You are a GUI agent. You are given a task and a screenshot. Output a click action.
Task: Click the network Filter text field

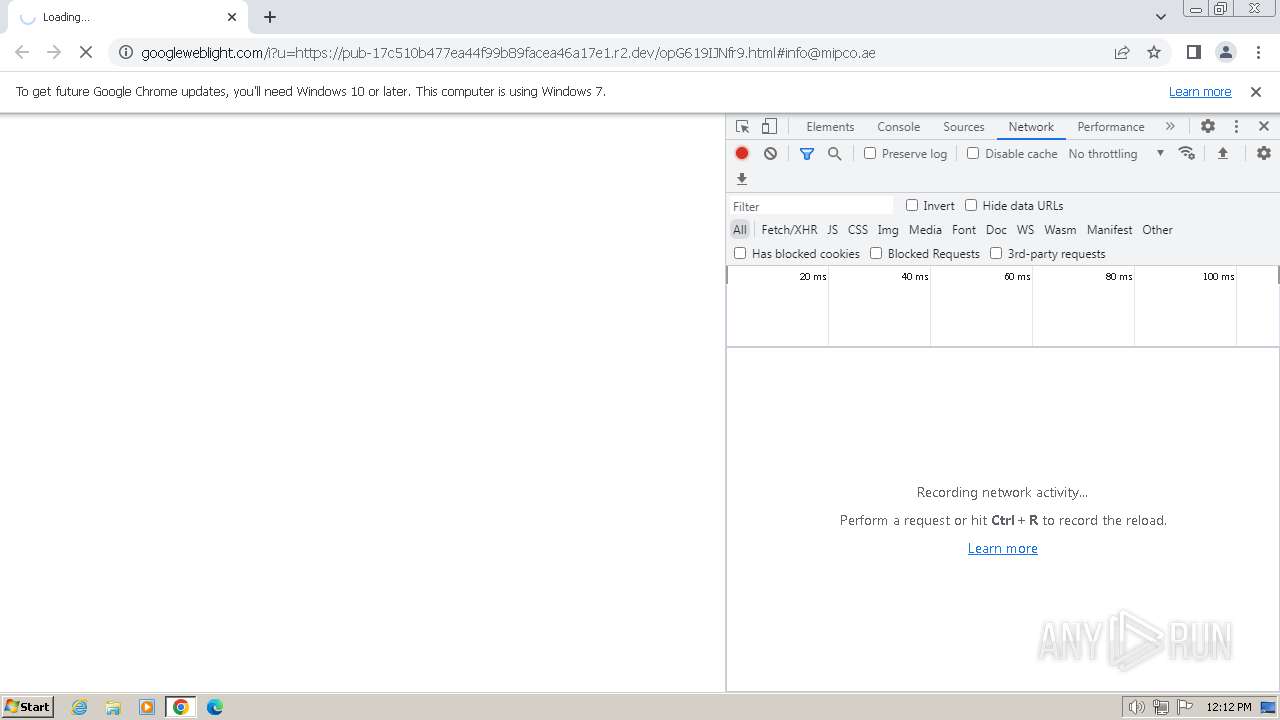[x=812, y=206]
